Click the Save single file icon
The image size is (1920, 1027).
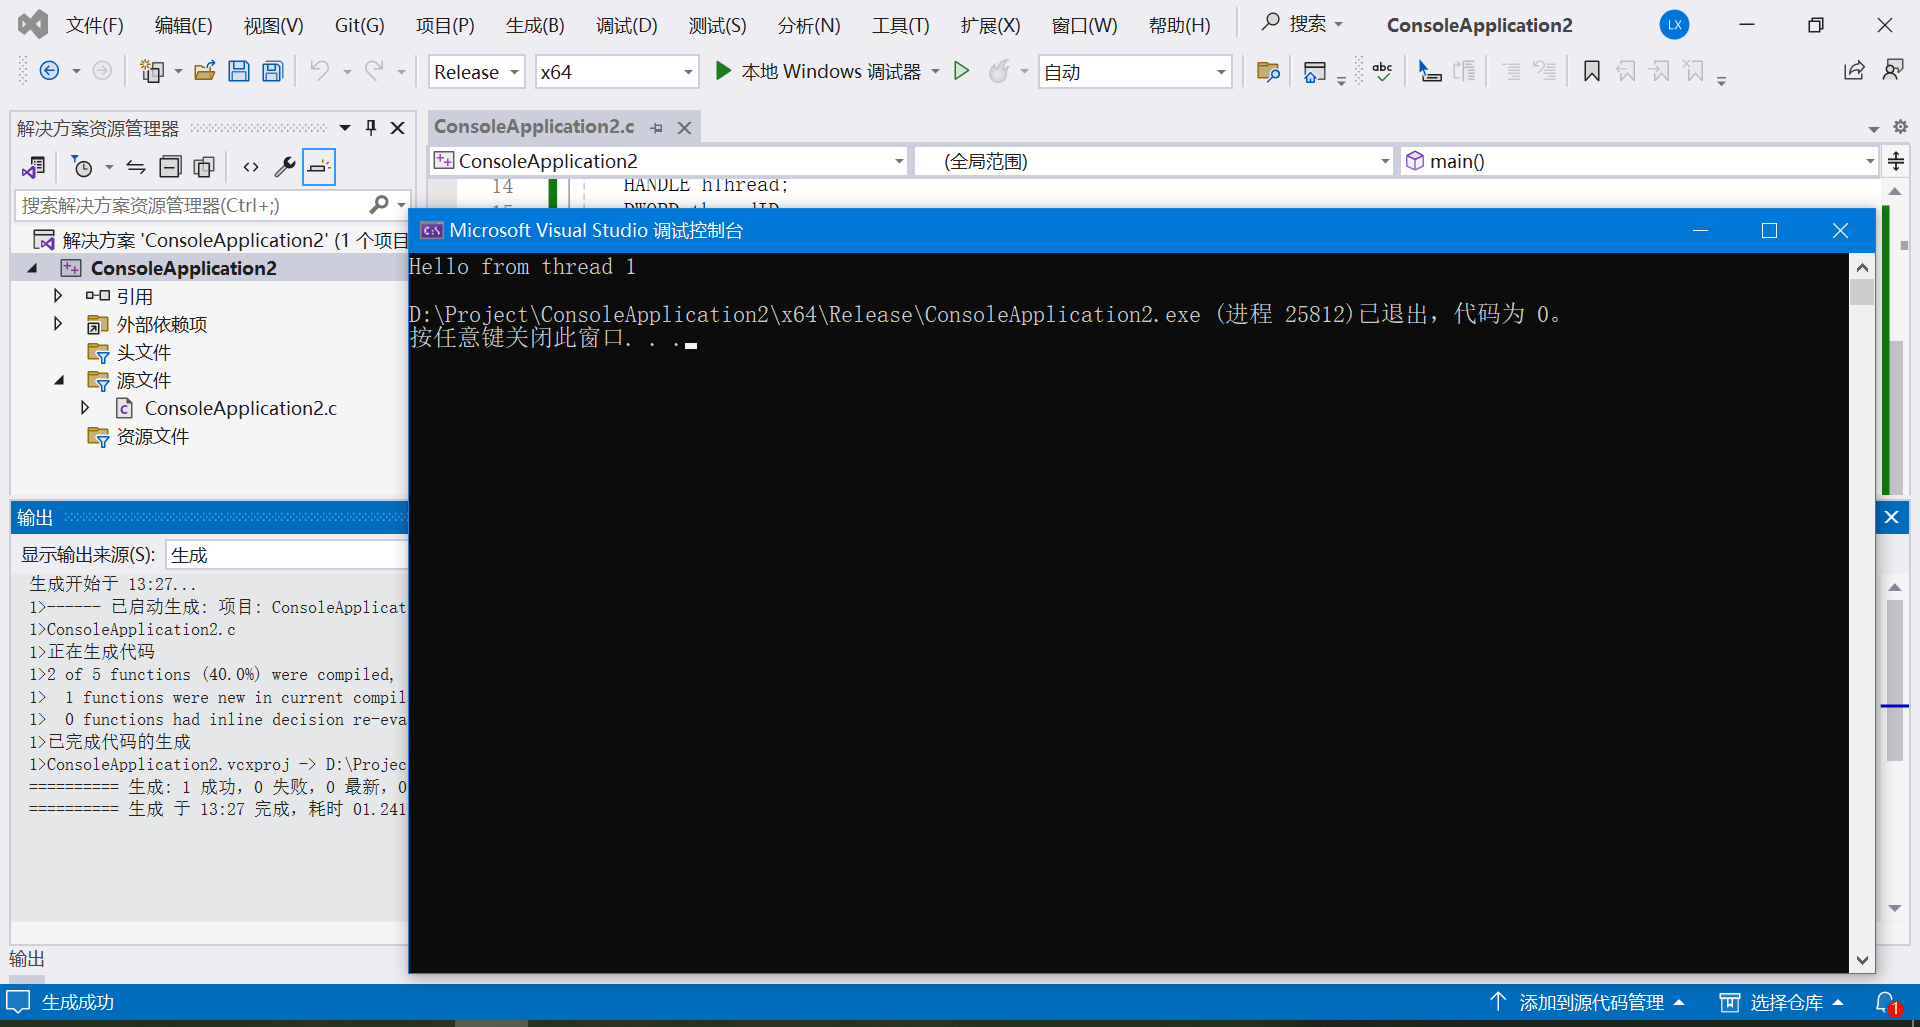coord(238,70)
